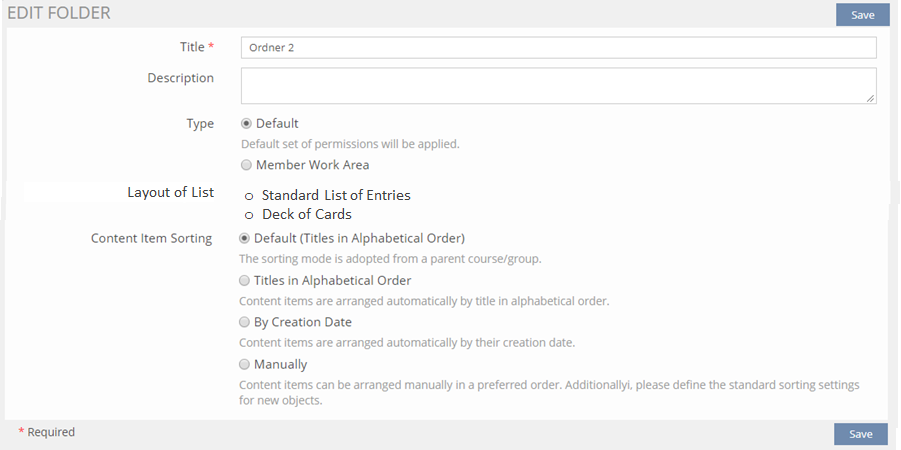Choose Standard List of Entries layout

click(x=249, y=196)
